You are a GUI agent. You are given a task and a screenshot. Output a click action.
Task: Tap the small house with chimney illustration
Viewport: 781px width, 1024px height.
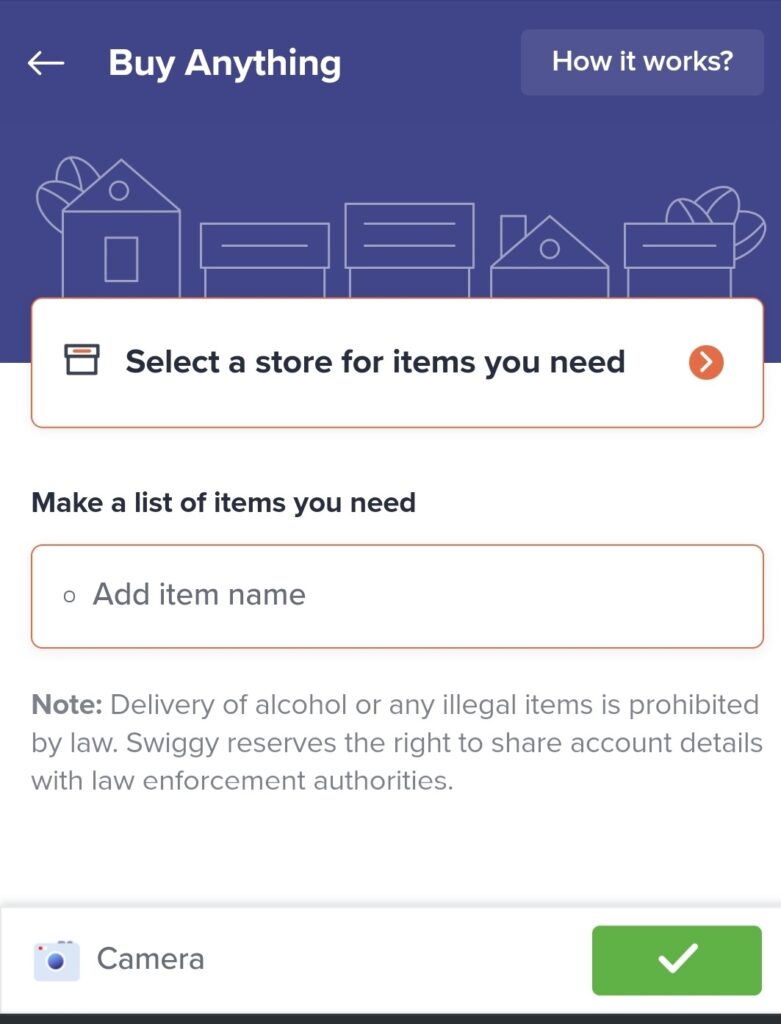pos(549,256)
